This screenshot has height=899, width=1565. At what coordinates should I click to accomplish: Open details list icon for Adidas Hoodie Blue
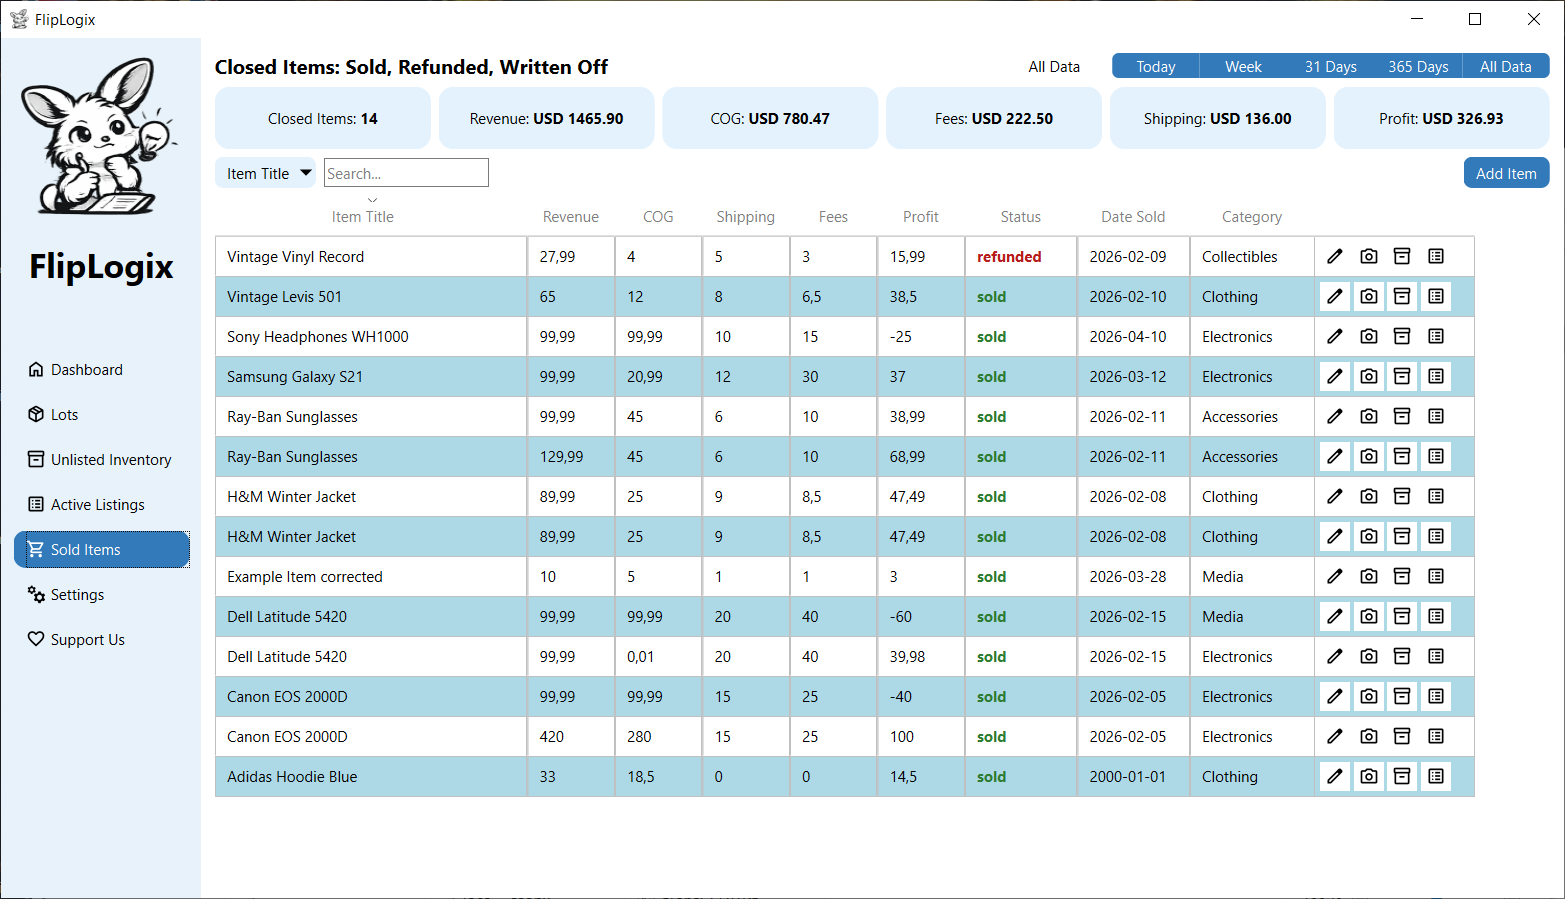coord(1436,777)
